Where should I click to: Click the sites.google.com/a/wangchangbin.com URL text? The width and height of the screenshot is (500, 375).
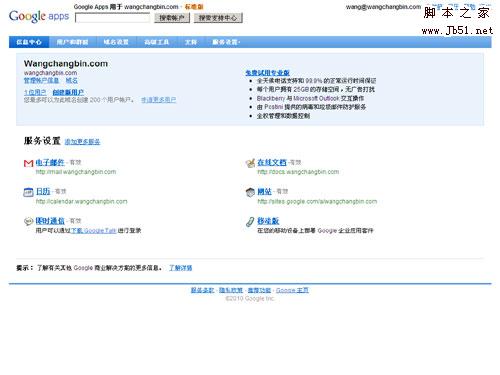pos(317,202)
